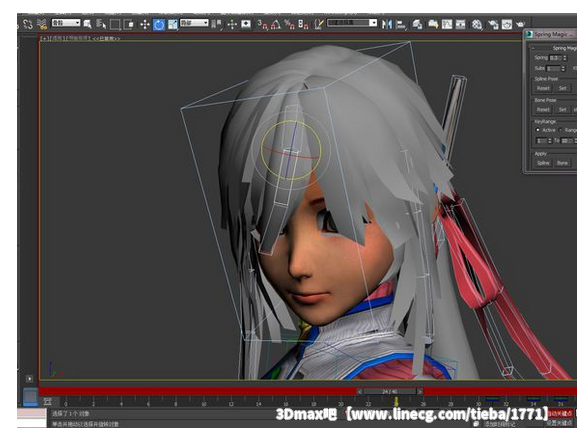The image size is (588, 433).
Task: Open the Curve Editor icon
Action: 447,25
